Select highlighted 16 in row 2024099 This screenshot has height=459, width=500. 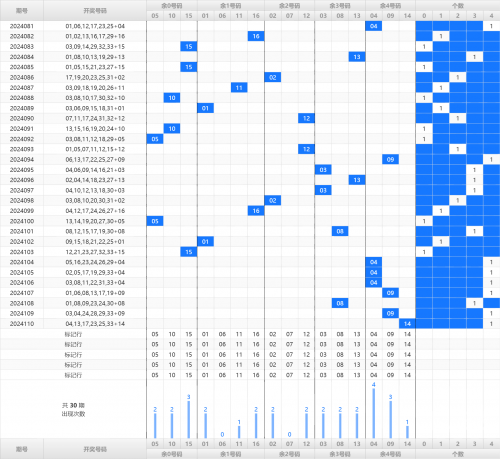(256, 211)
